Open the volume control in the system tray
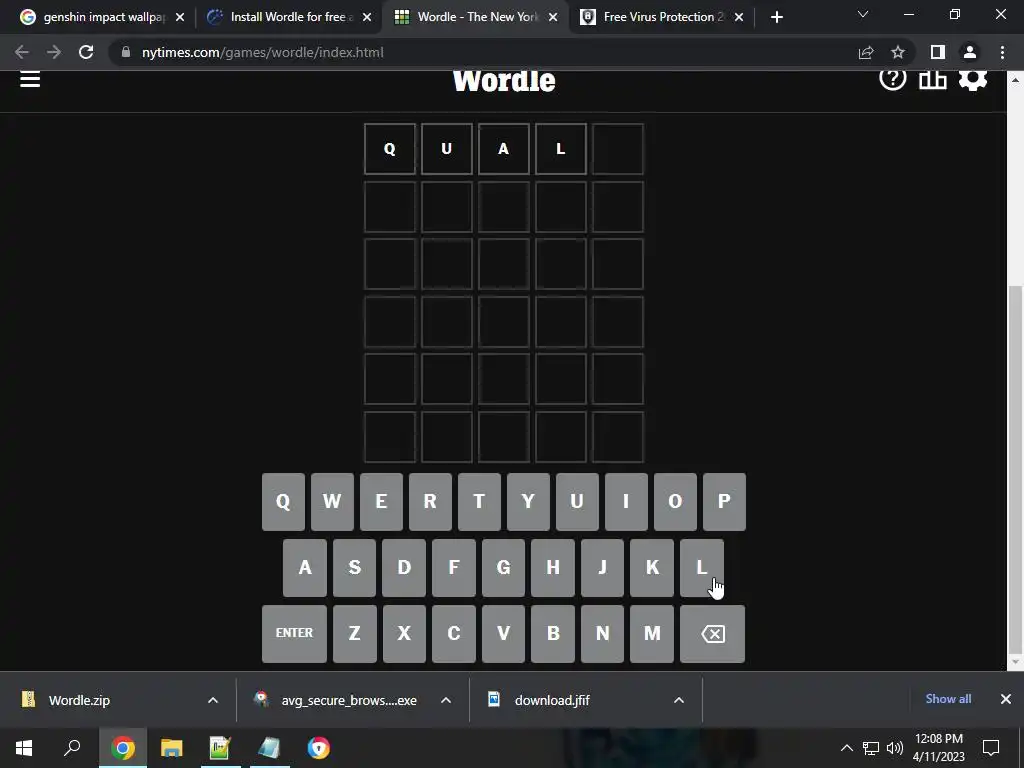The width and height of the screenshot is (1024, 768). tap(895, 748)
